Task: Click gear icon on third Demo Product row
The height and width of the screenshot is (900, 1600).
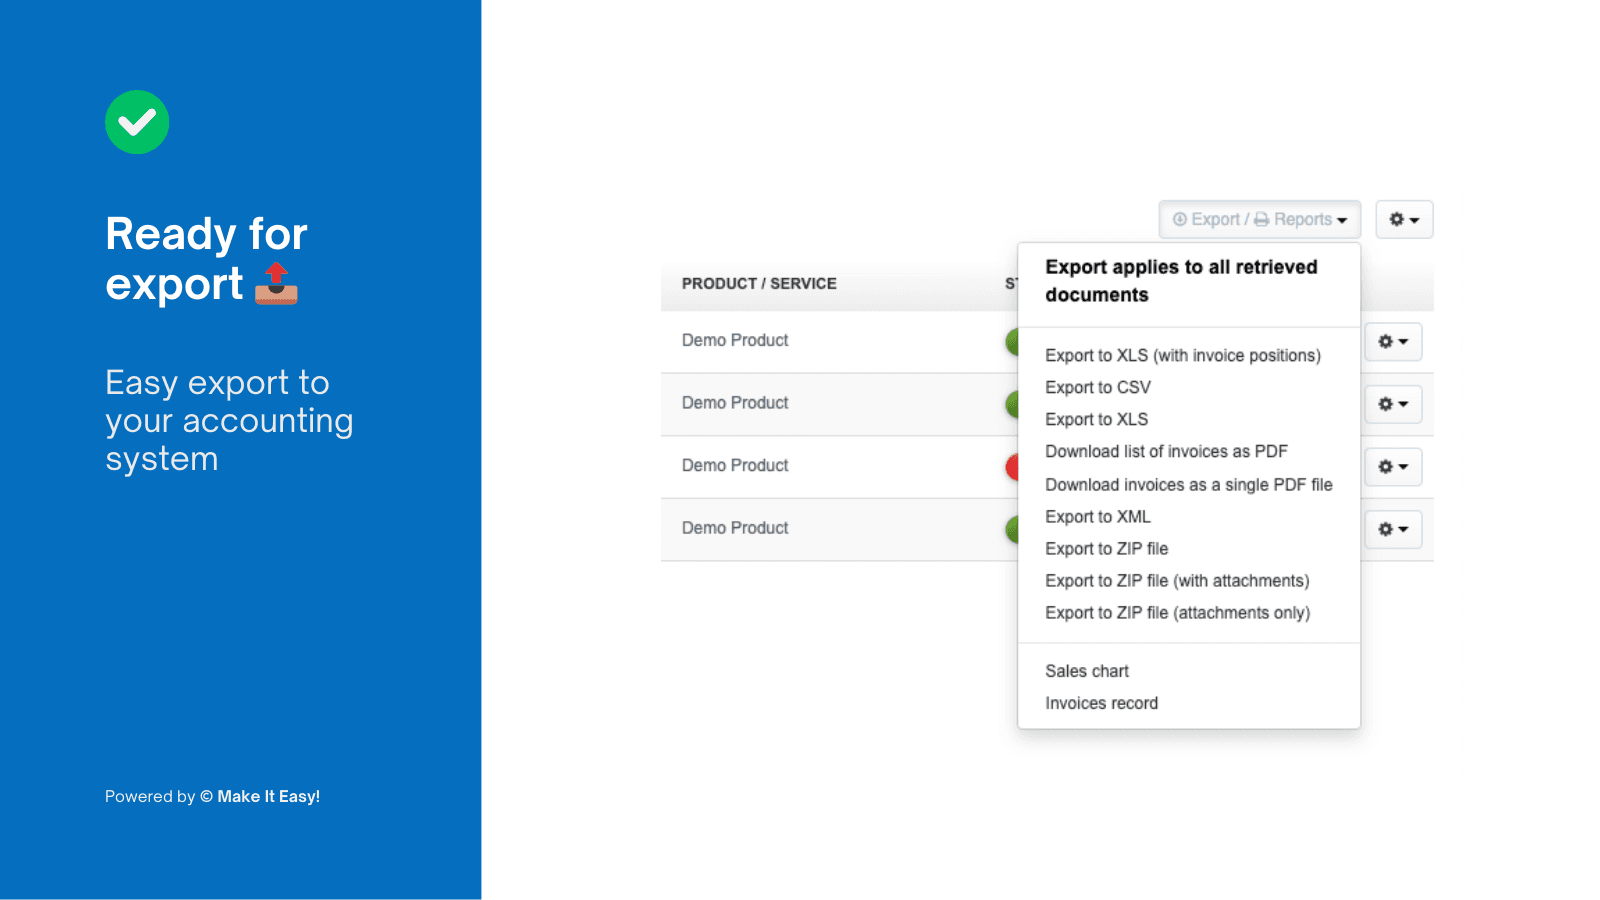Action: (x=1393, y=467)
